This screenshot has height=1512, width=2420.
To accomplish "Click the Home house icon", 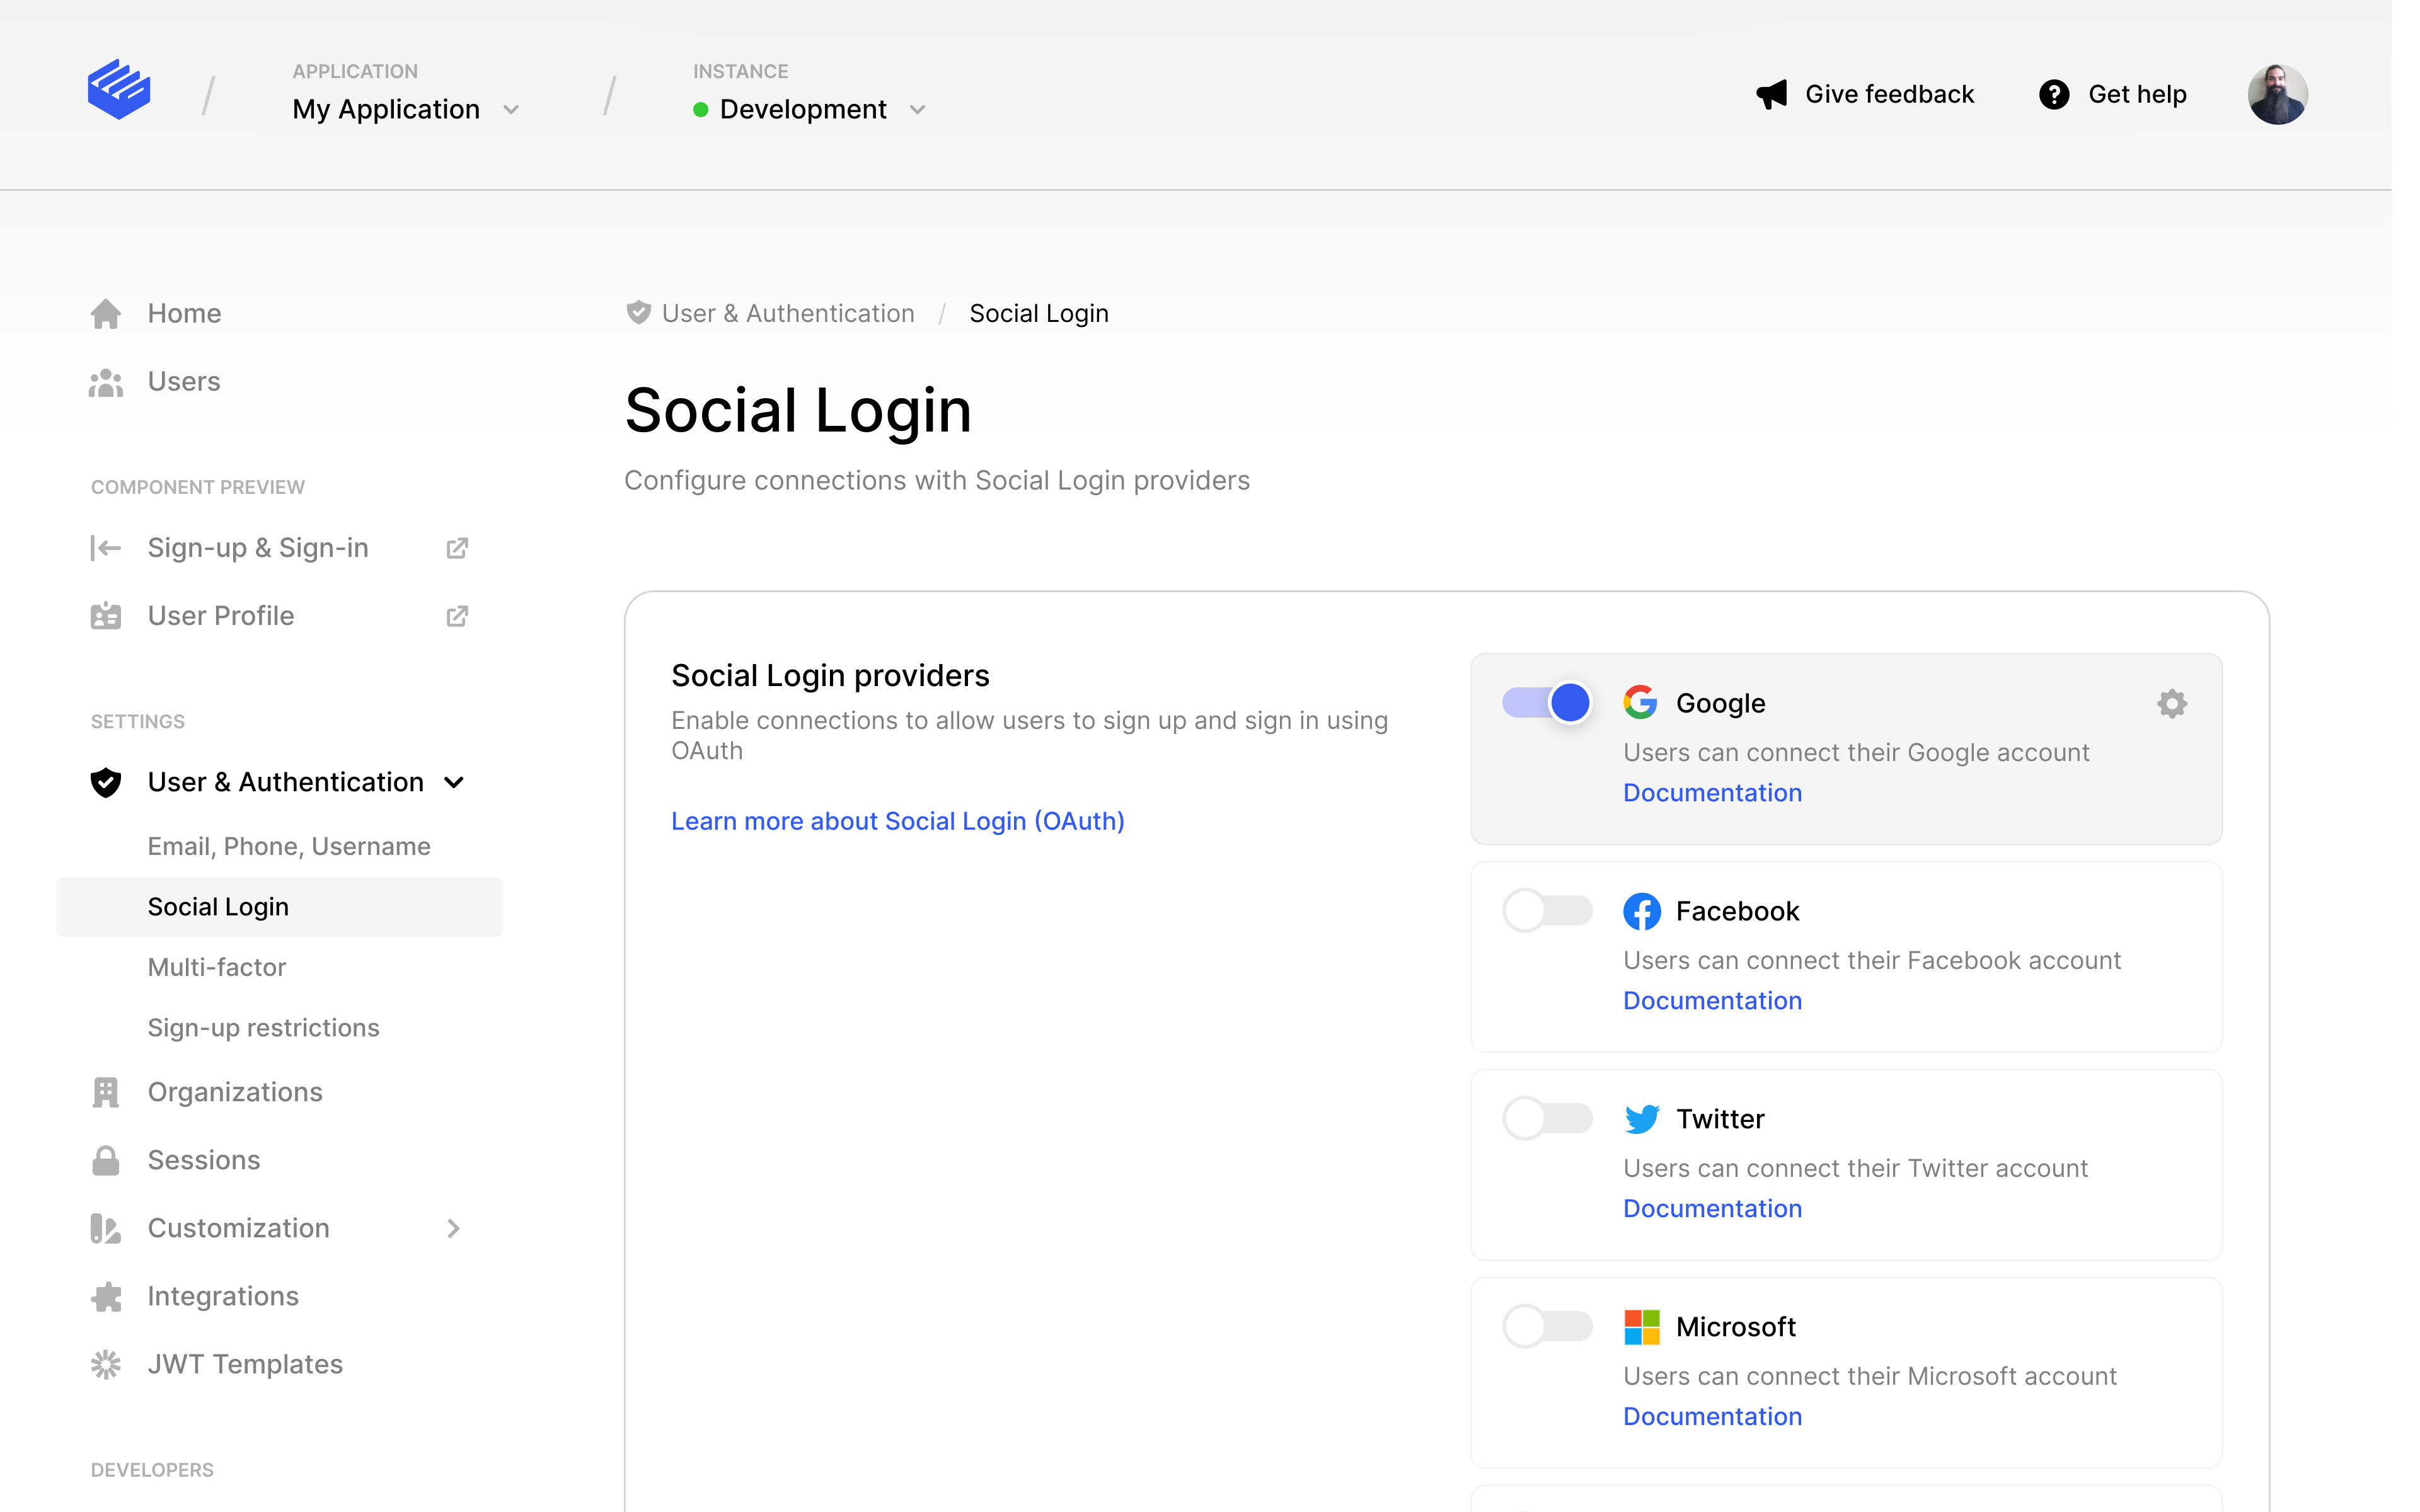I will [106, 314].
